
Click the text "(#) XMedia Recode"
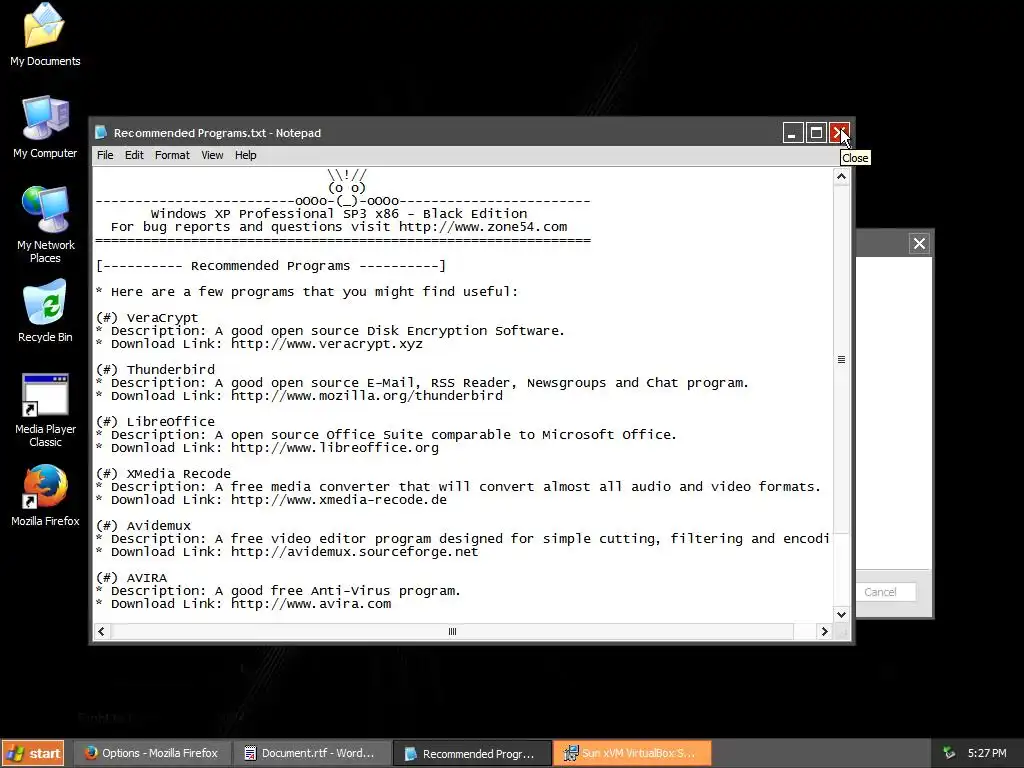163,473
